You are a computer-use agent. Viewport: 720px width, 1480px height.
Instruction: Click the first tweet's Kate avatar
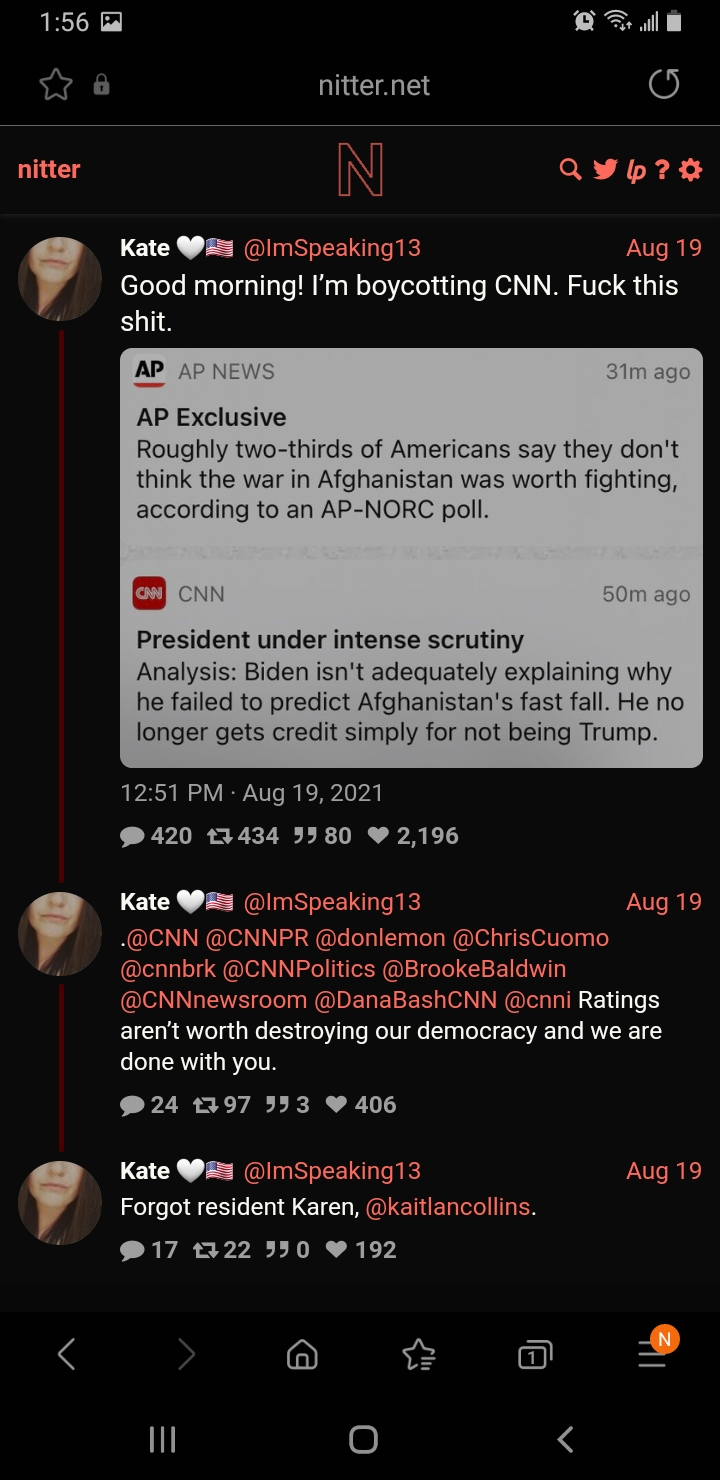click(x=60, y=279)
